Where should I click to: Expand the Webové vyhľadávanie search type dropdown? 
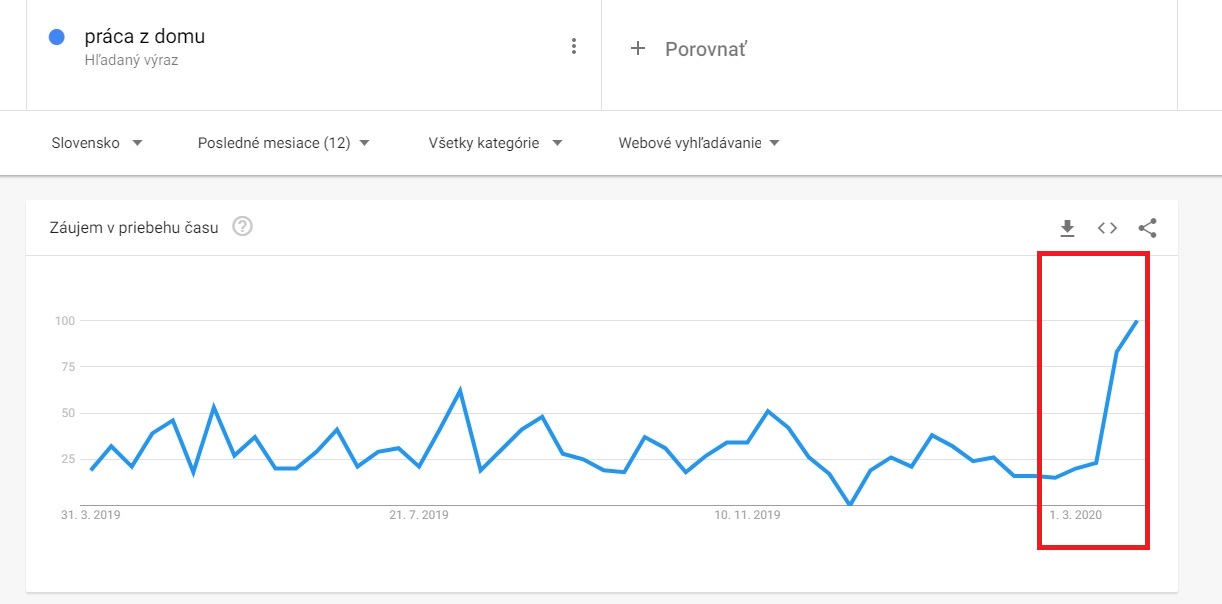coord(698,143)
